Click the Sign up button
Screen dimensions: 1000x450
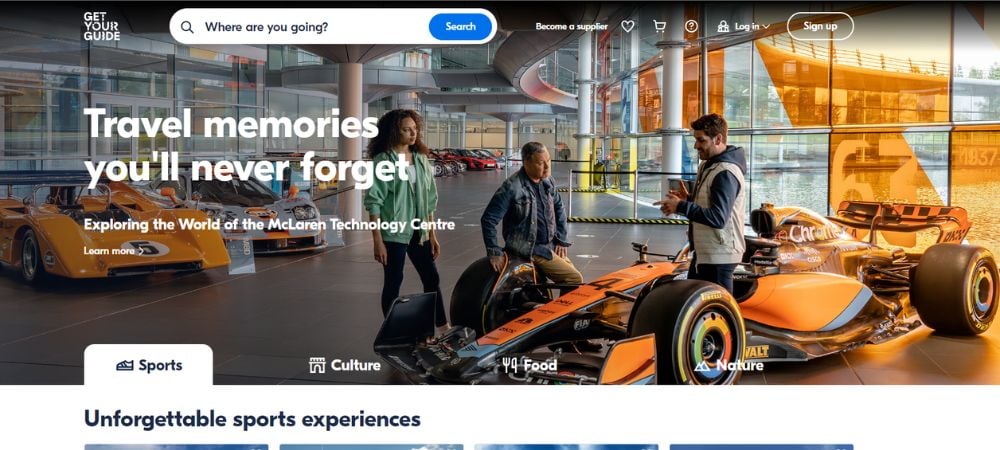point(820,26)
